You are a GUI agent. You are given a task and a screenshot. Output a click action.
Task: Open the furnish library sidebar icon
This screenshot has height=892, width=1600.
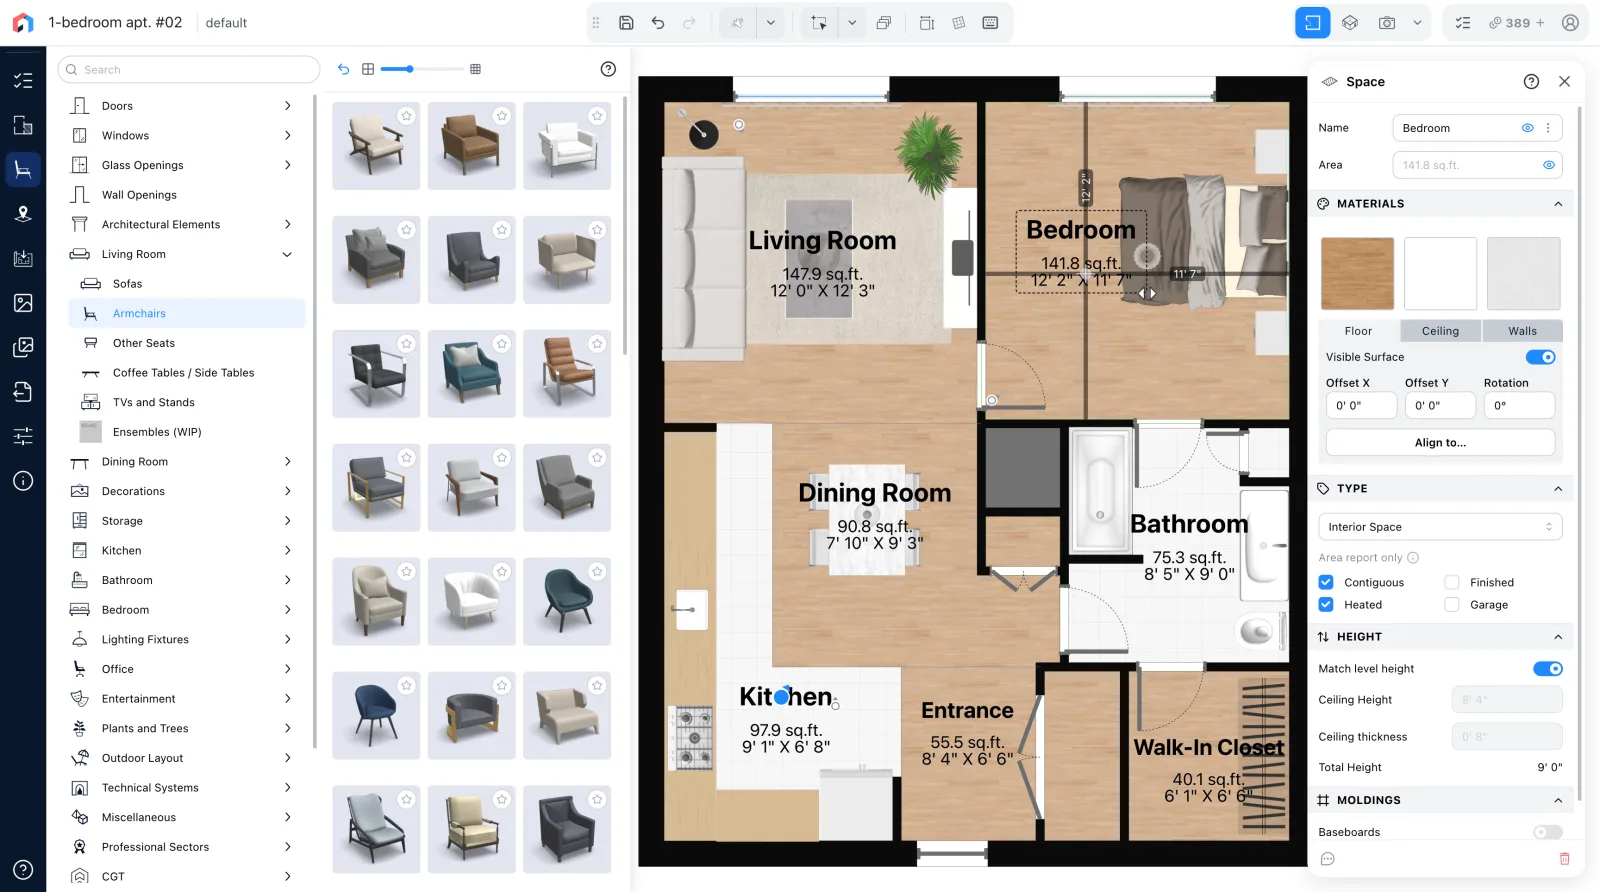pos(23,170)
